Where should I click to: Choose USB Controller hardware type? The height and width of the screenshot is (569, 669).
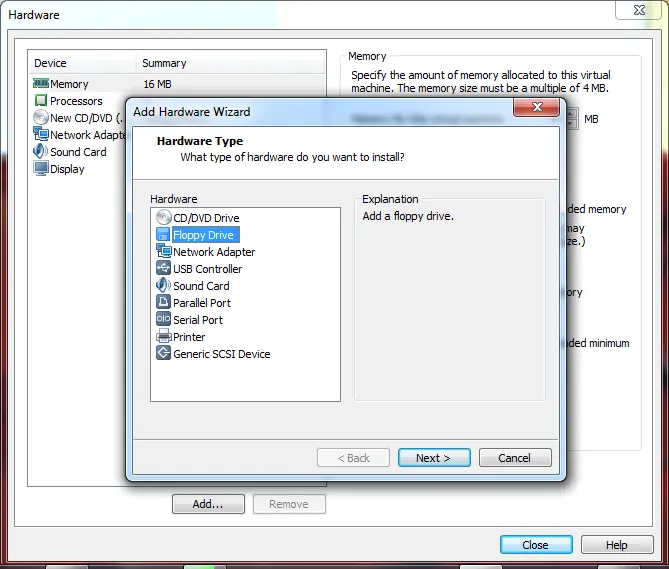click(207, 269)
